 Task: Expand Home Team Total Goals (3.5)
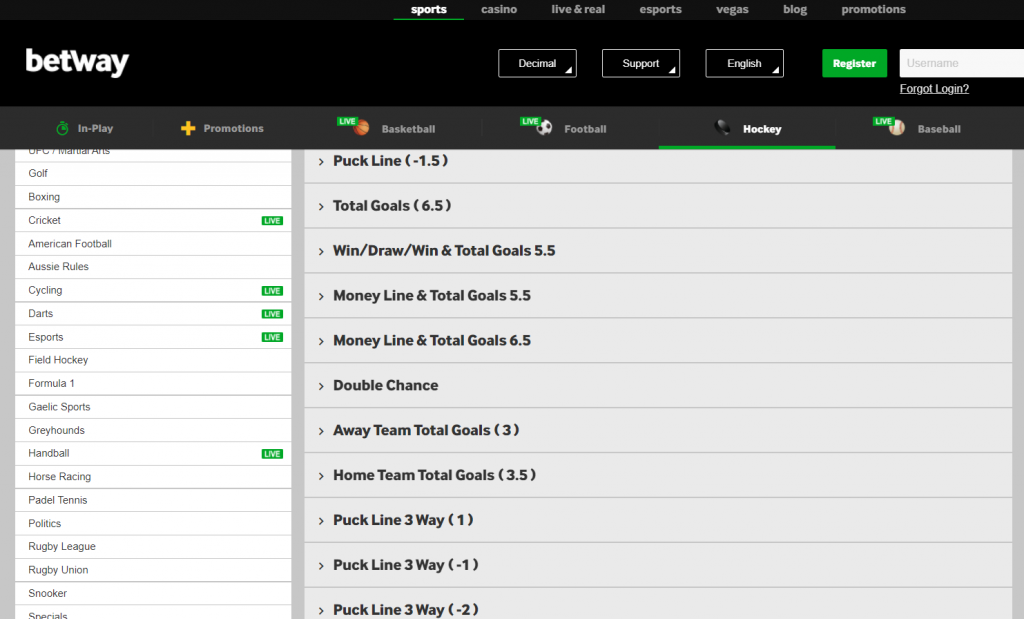click(658, 475)
